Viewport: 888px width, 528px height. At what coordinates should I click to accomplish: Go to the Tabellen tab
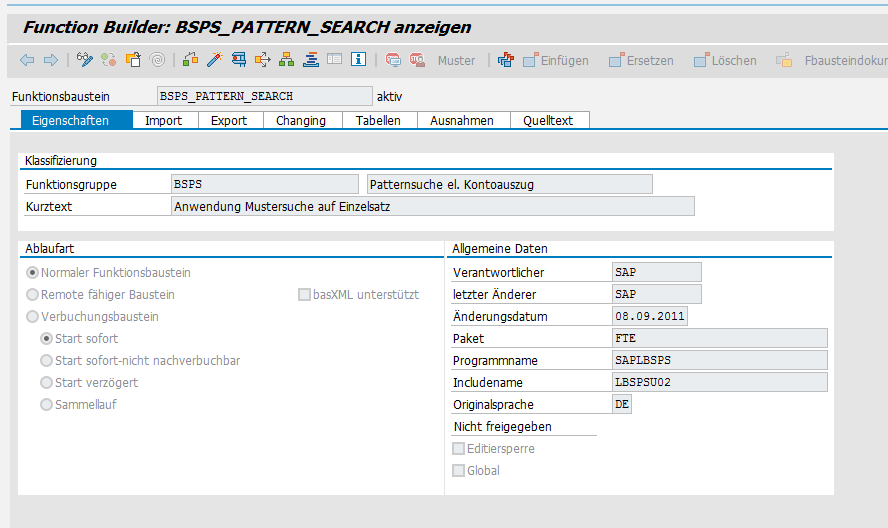378,121
